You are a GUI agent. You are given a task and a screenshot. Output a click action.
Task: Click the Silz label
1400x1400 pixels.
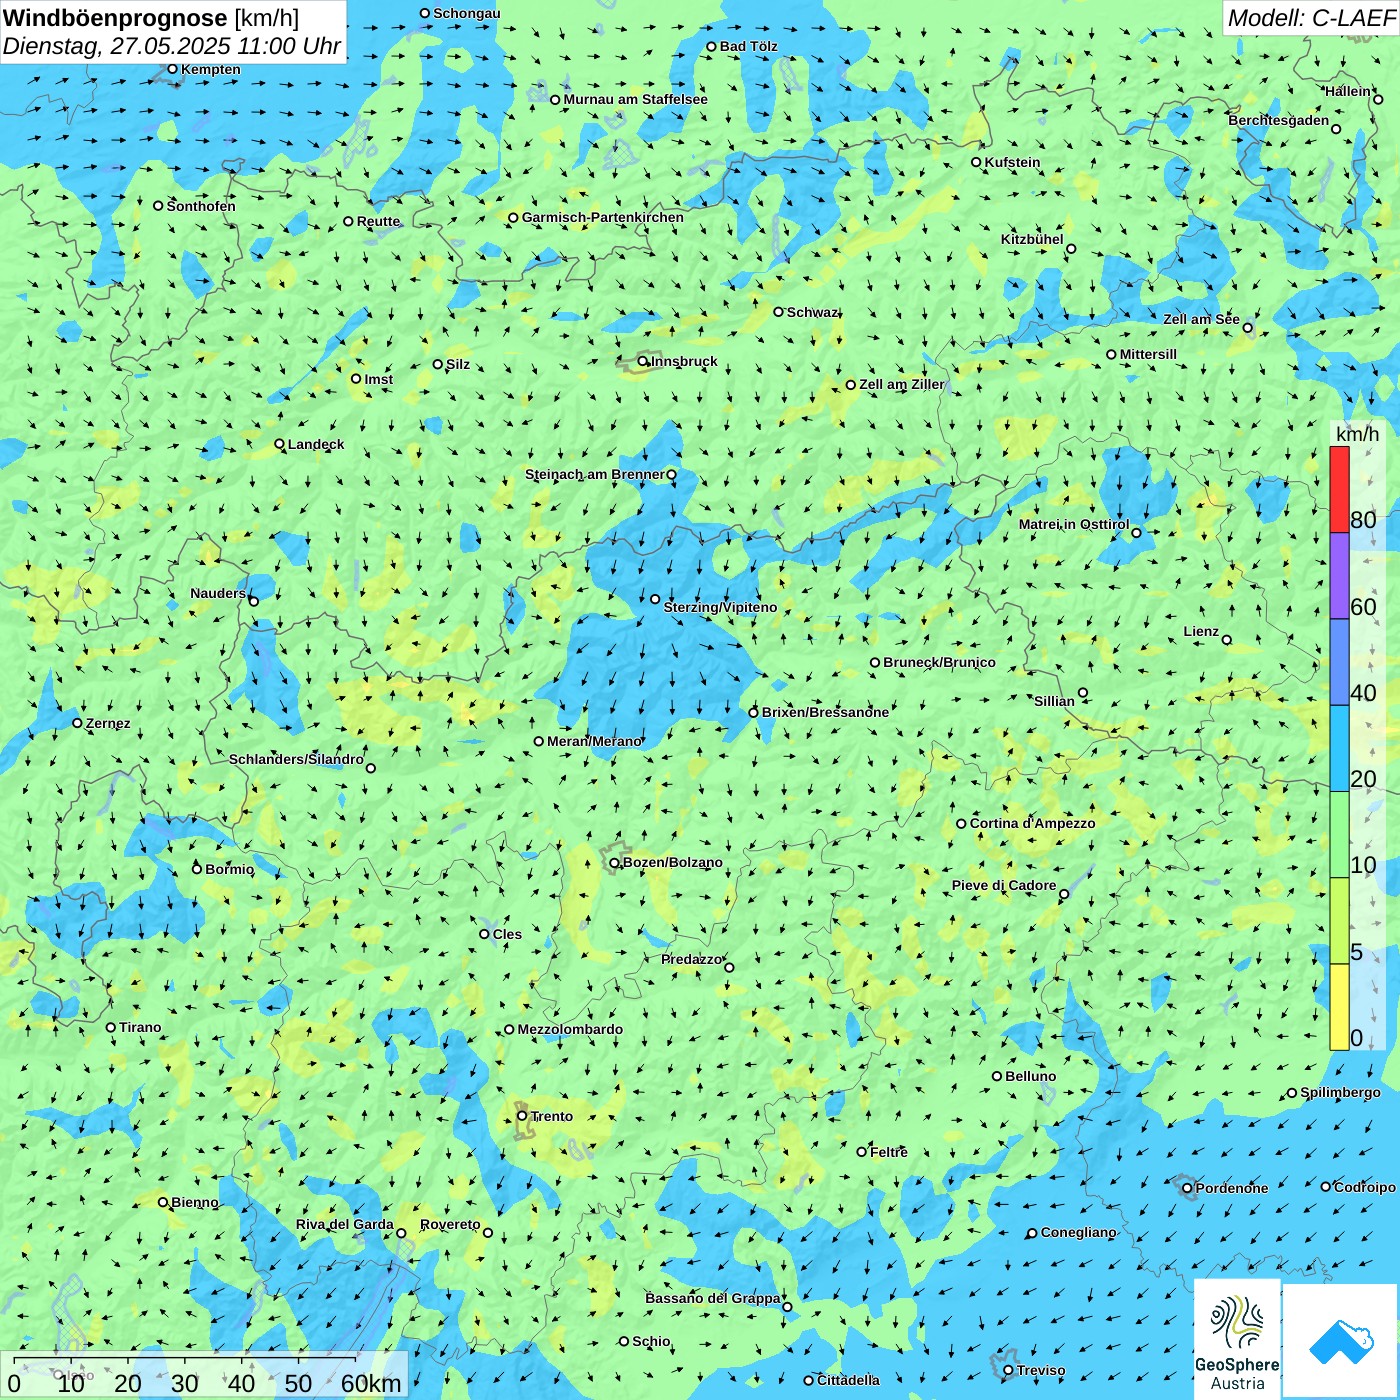point(458,364)
